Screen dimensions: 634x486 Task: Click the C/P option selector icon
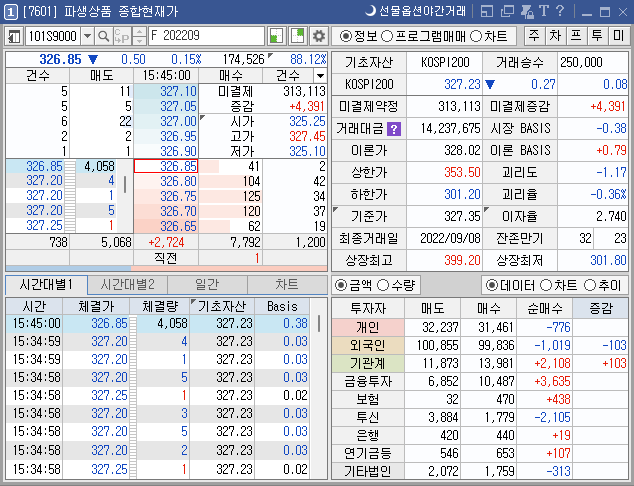tap(122, 37)
